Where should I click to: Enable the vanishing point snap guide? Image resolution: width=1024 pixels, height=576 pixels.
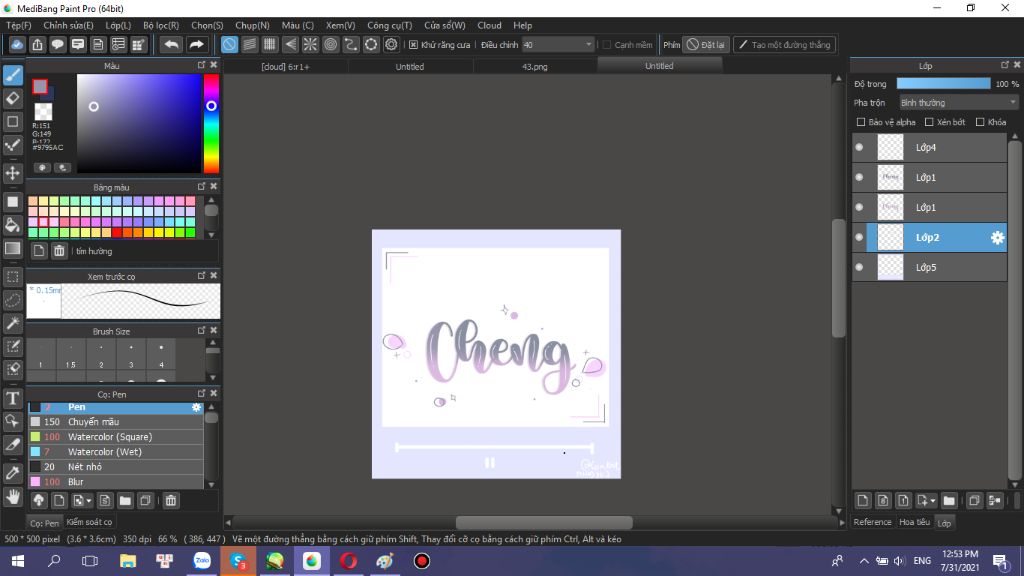click(x=290, y=44)
